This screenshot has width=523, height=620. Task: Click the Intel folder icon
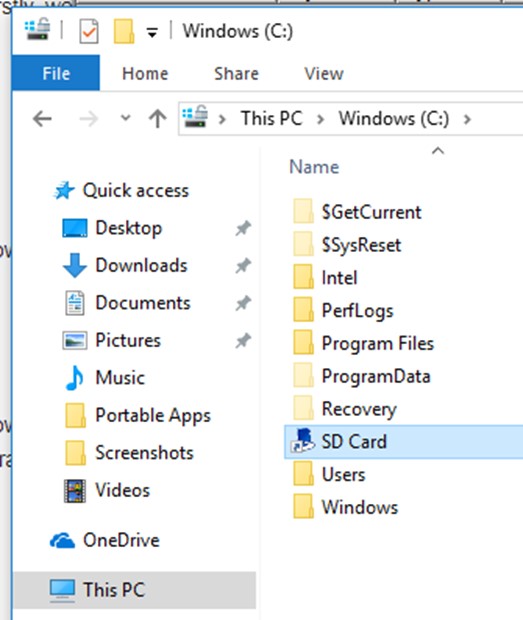[x=303, y=277]
